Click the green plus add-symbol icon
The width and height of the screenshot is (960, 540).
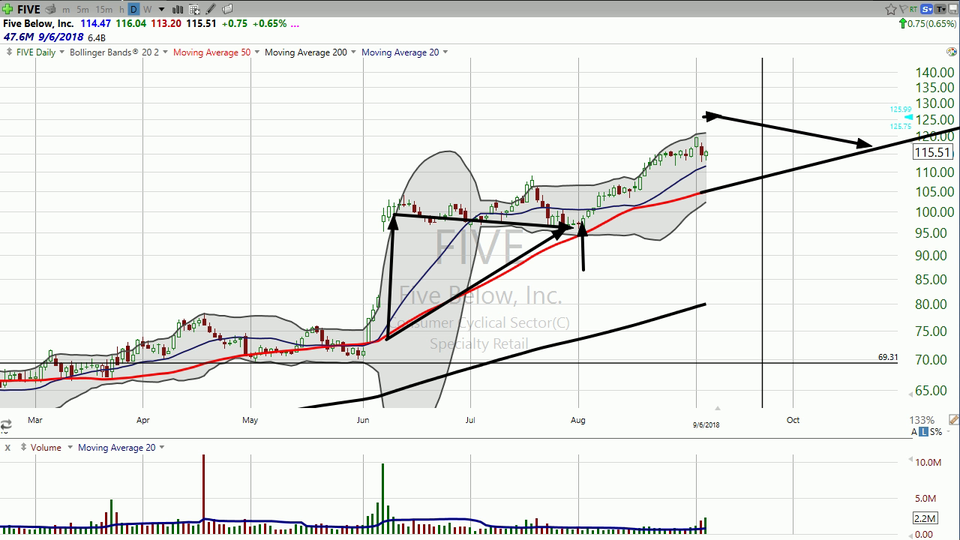coord(8,9)
